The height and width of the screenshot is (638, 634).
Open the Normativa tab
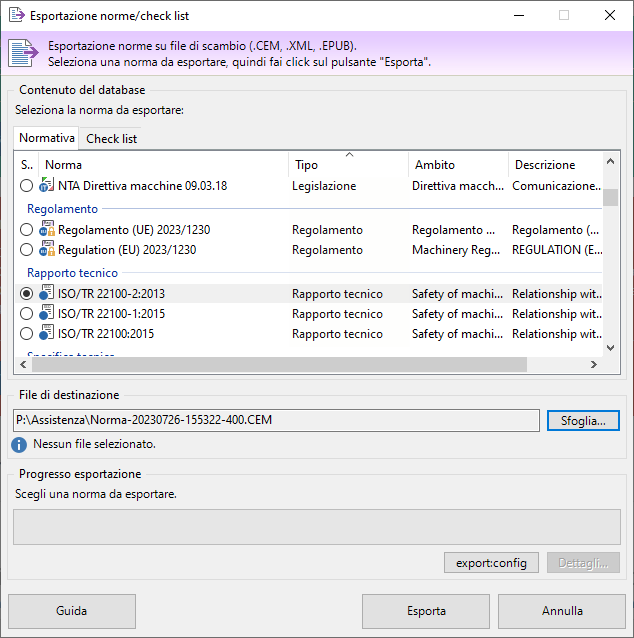click(47, 138)
